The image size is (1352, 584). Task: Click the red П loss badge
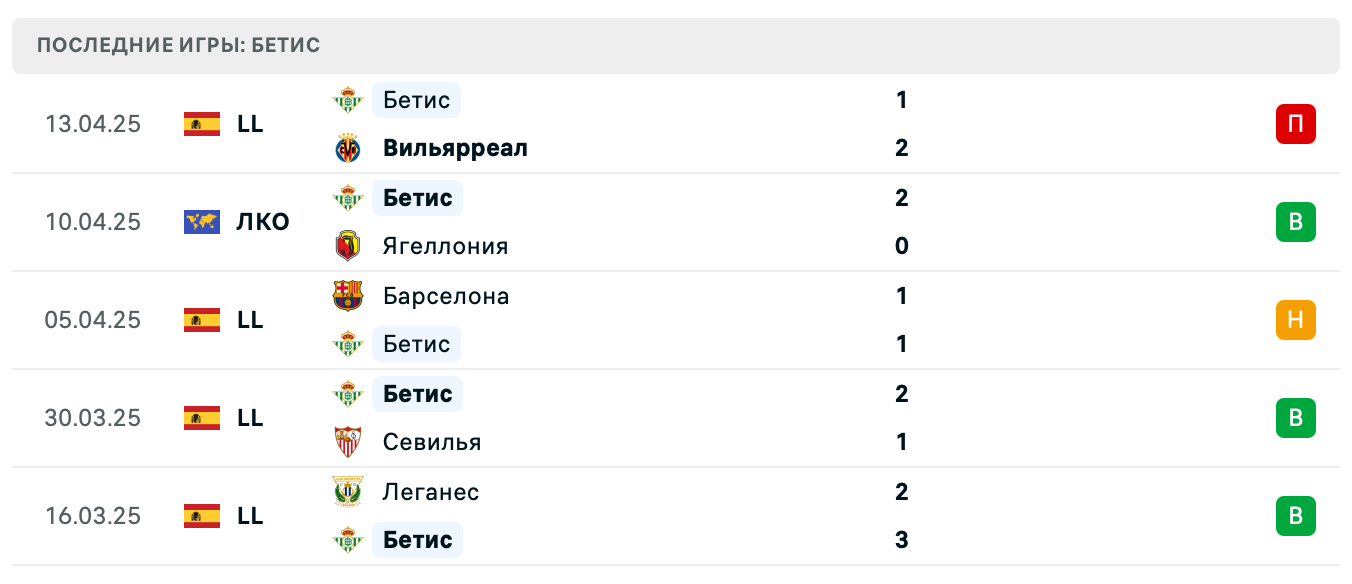point(1296,124)
